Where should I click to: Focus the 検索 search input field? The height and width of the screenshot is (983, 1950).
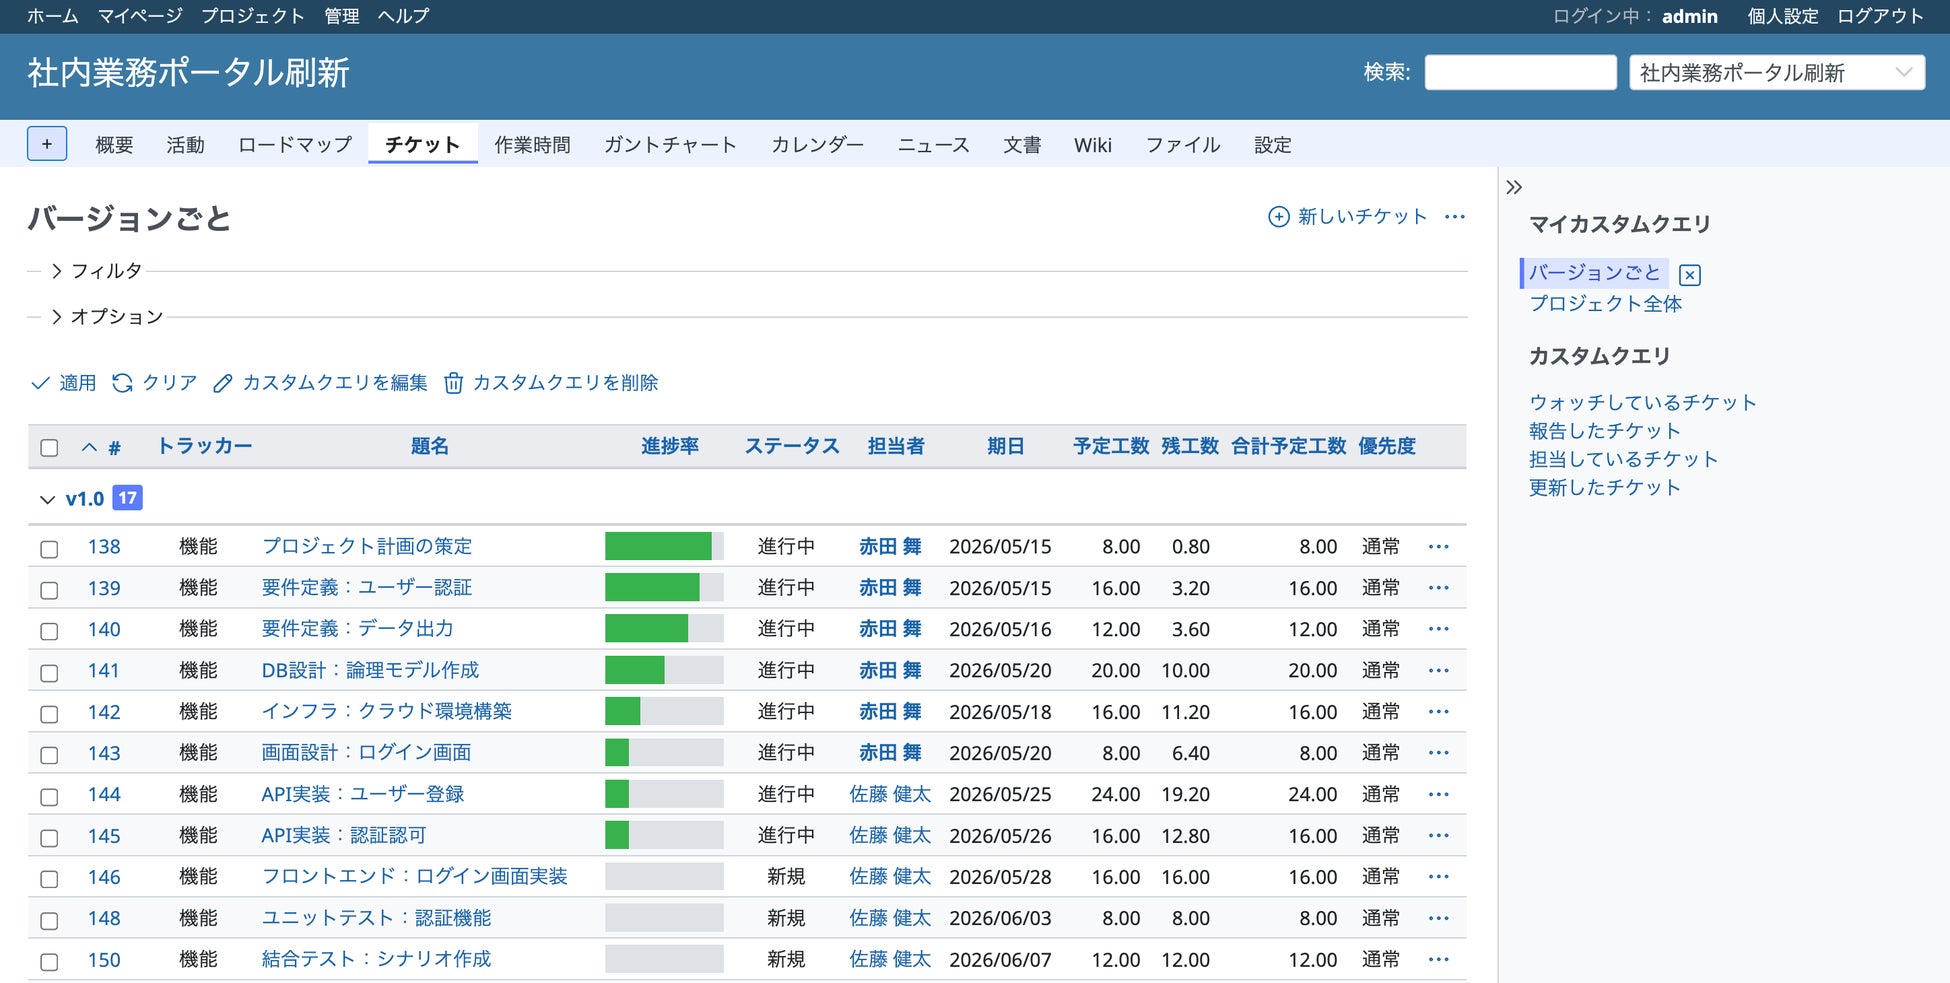coord(1520,72)
